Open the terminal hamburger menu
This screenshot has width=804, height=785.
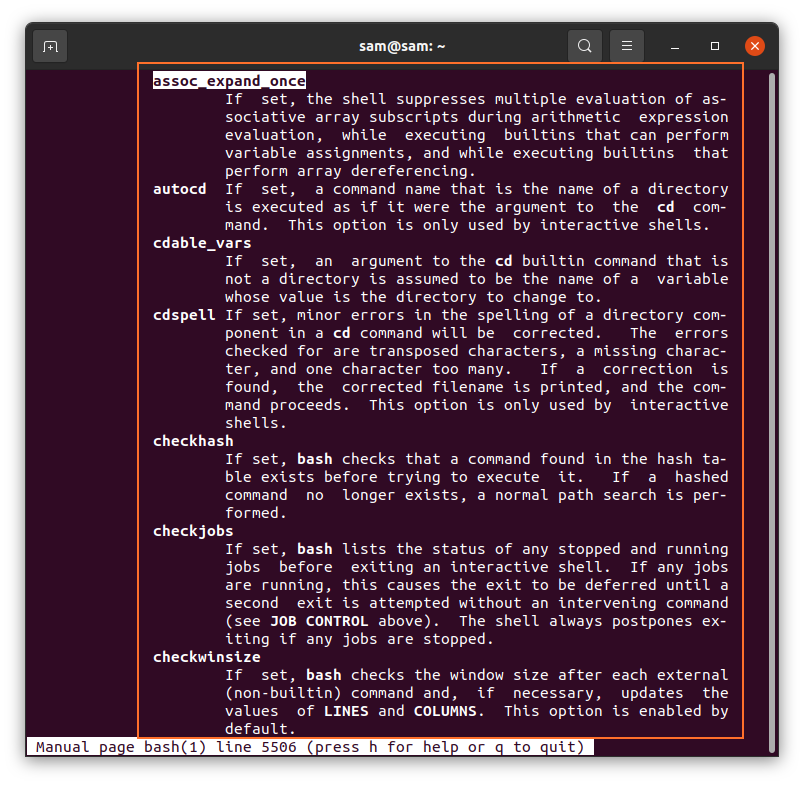click(x=627, y=46)
